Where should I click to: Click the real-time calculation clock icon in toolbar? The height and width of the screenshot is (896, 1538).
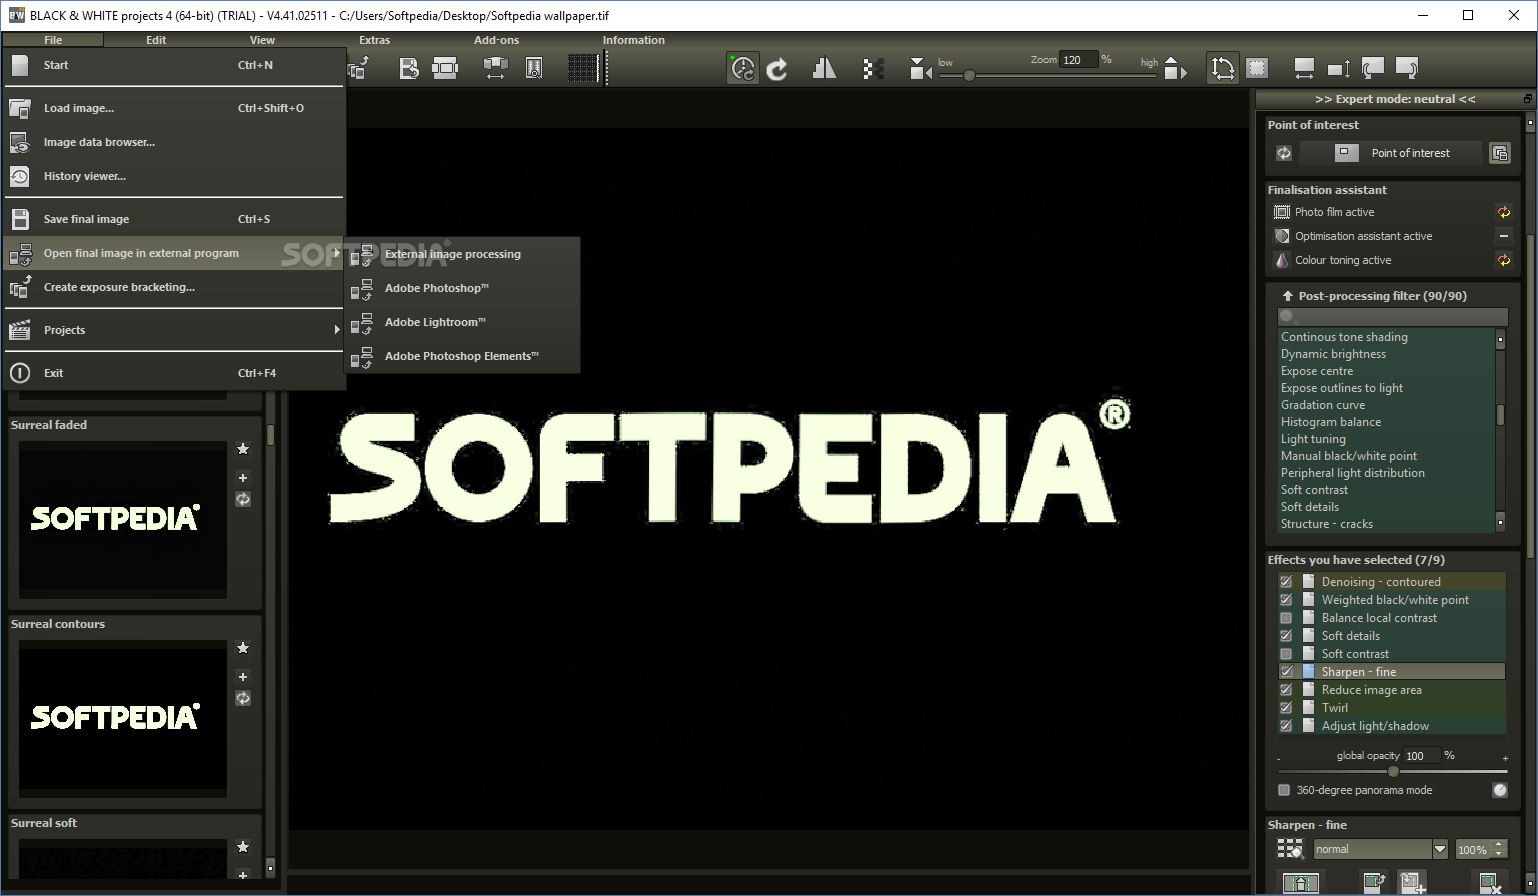[x=742, y=68]
